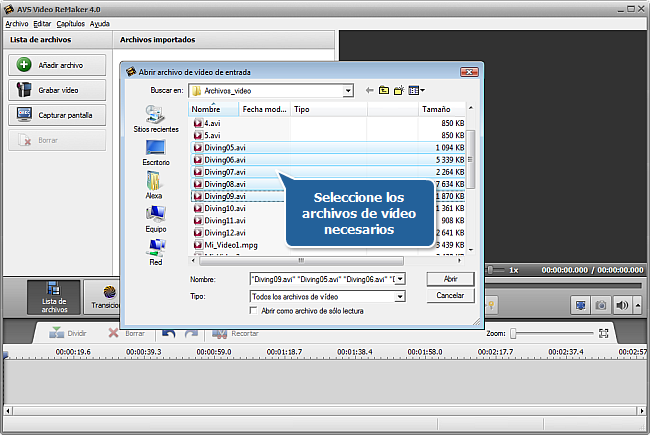Image resolution: width=650 pixels, height=435 pixels.
Task: Create a new folder in the dialog
Action: pos(399,90)
